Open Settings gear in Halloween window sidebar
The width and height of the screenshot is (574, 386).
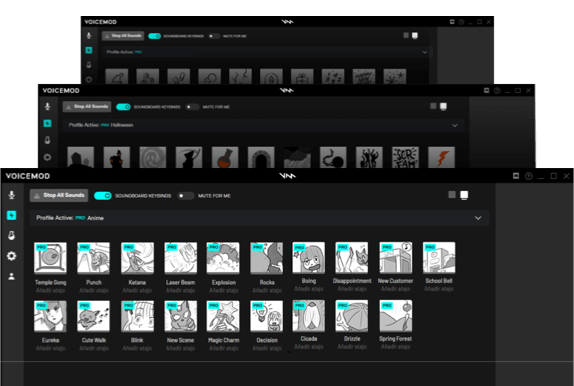click(x=48, y=157)
